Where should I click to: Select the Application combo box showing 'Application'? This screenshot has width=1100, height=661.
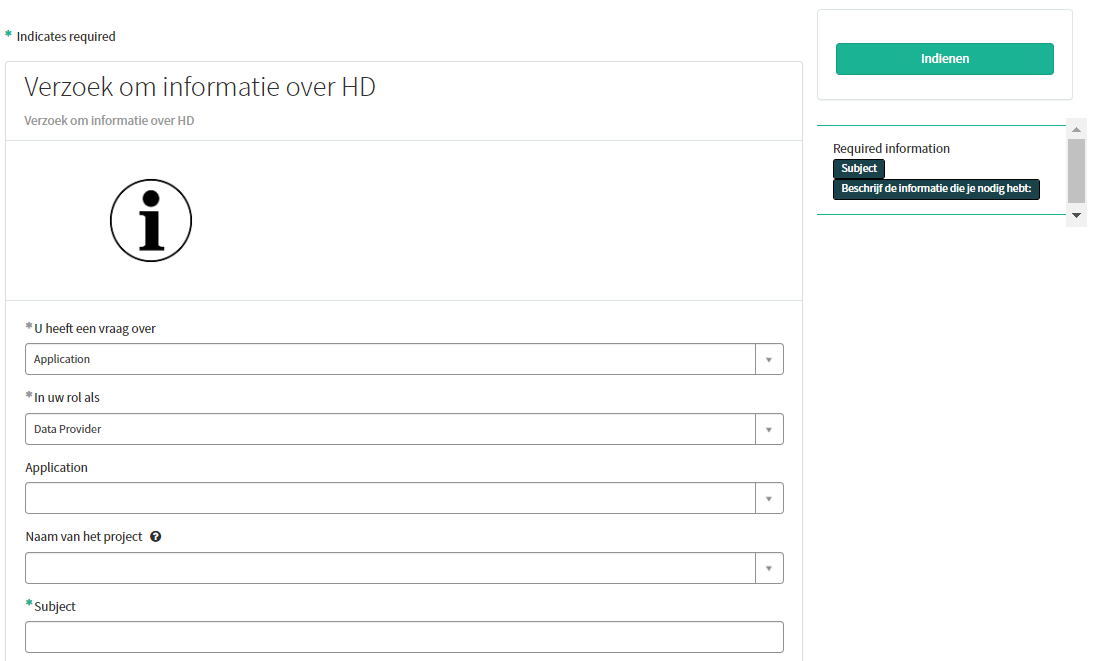pos(390,359)
